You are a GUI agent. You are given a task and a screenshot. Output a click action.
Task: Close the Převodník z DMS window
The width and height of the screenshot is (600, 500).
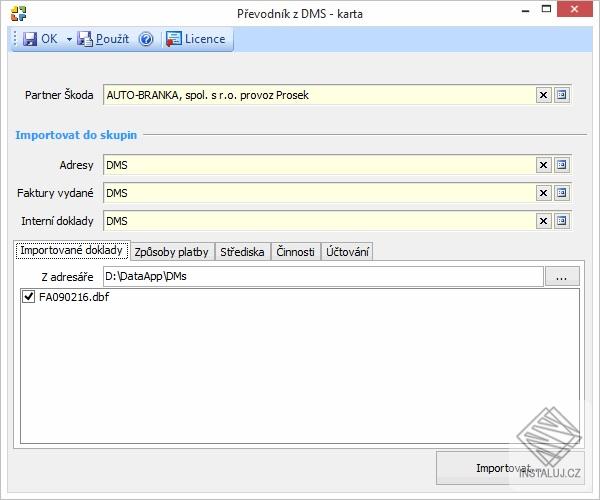click(574, 10)
